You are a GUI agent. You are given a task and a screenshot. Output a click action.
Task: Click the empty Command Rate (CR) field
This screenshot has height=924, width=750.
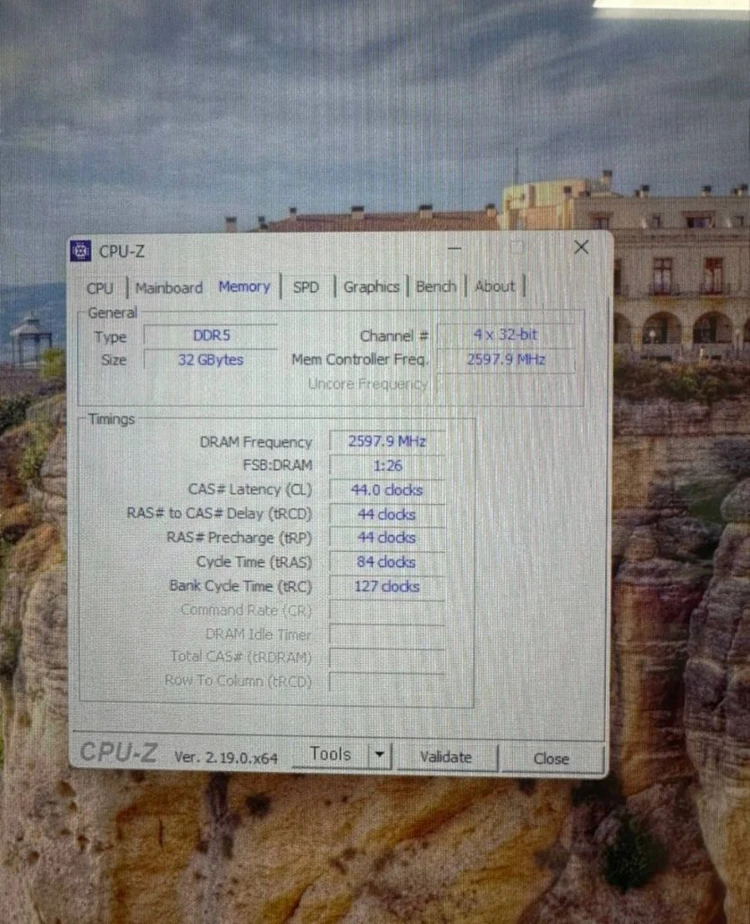387,610
